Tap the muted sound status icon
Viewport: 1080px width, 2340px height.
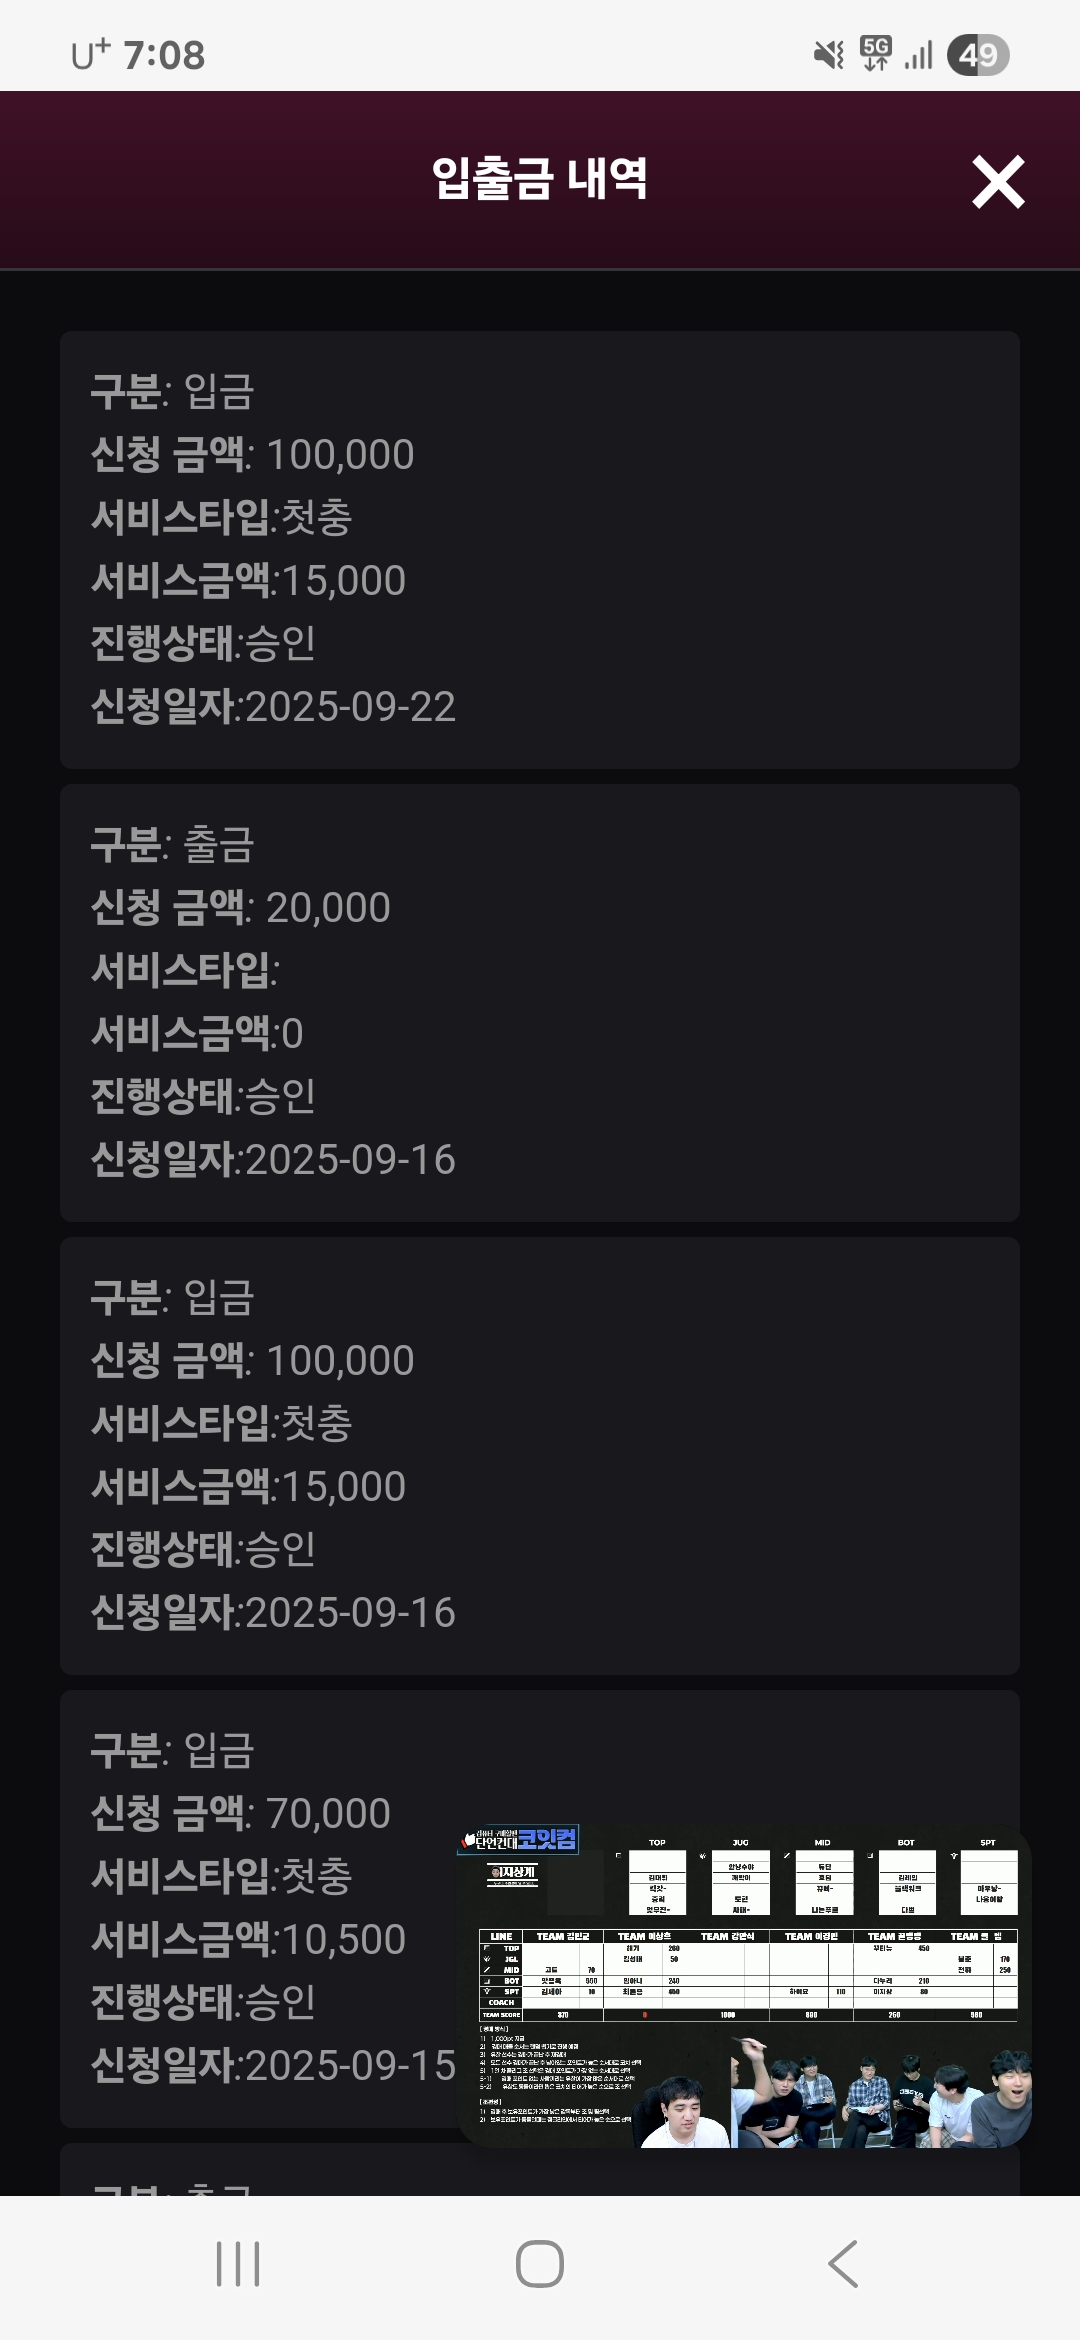[x=828, y=54]
